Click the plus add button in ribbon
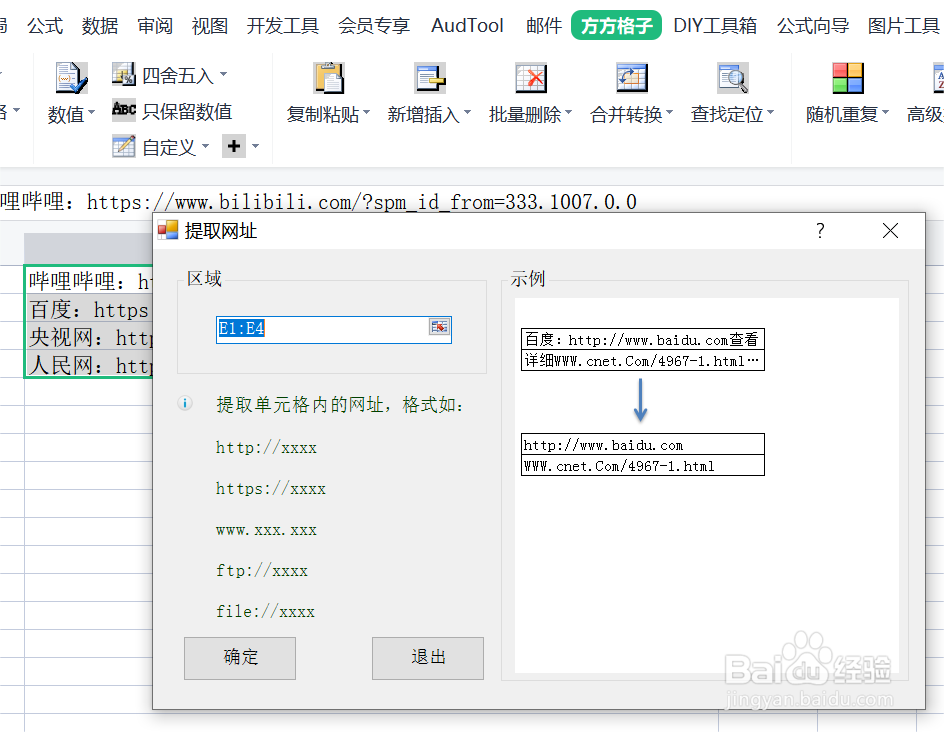Screen dimensions: 944x732 coord(234,146)
